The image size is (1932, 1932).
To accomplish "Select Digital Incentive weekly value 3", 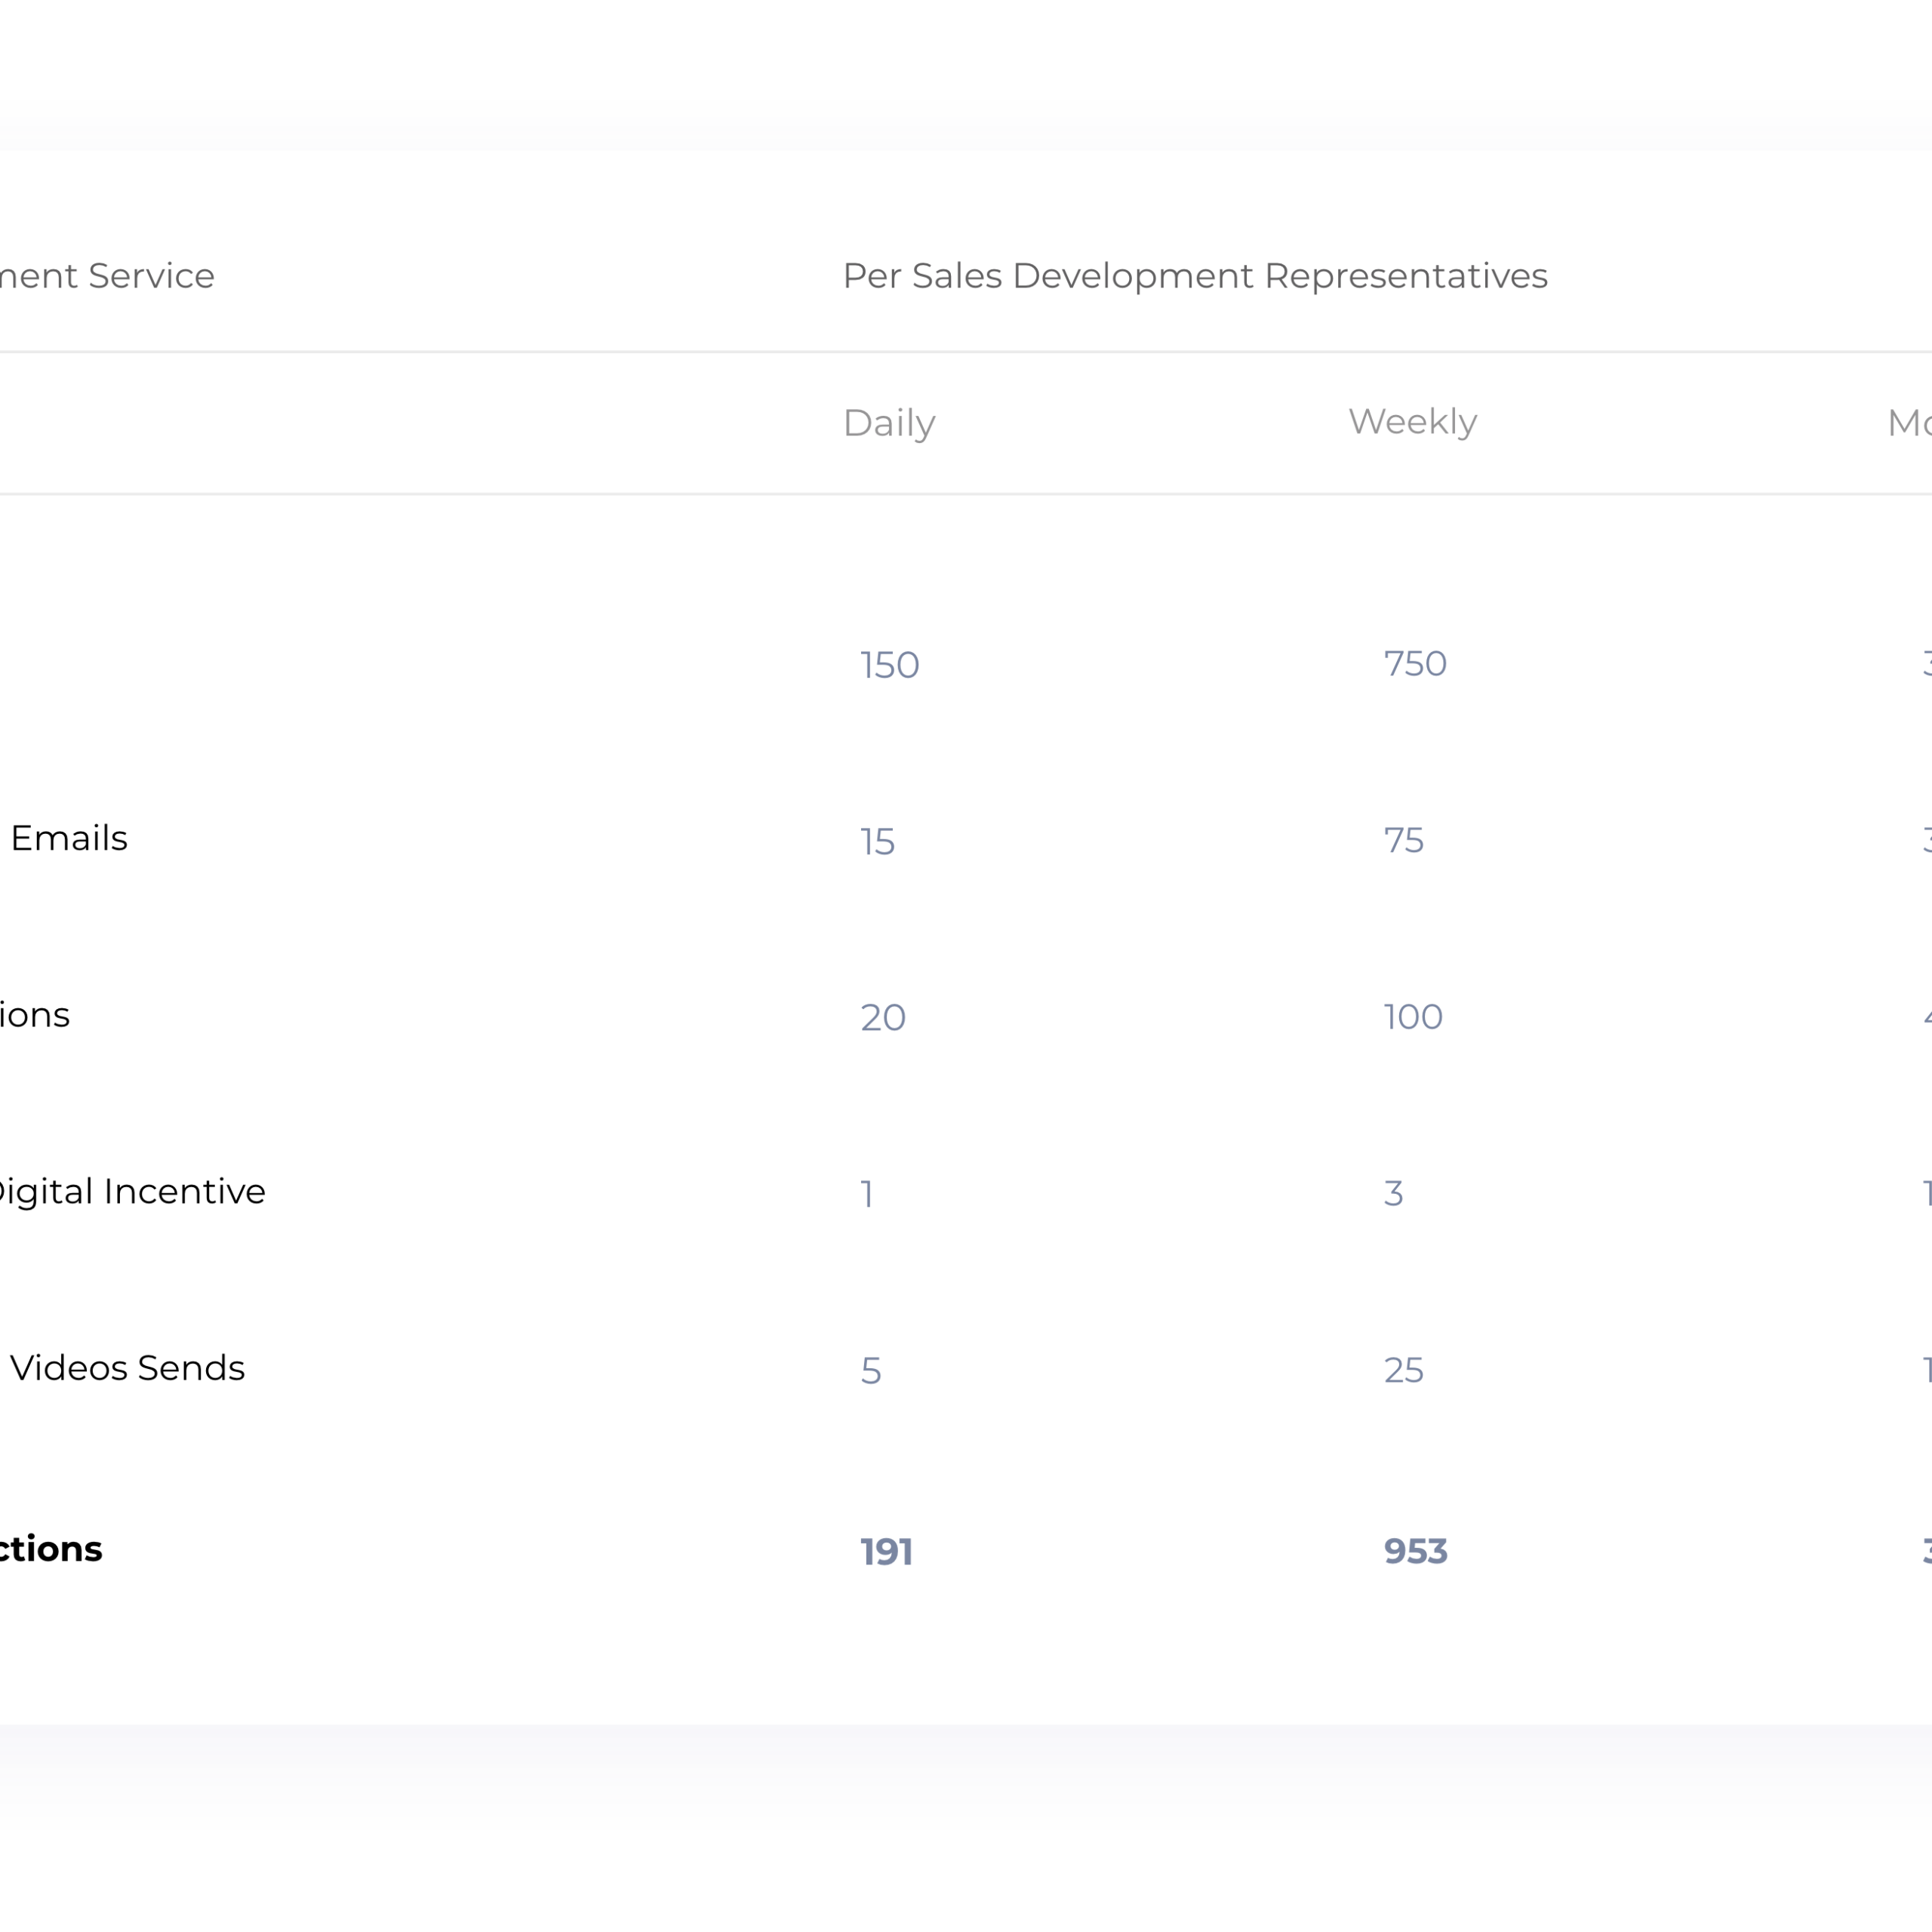I will click(x=1393, y=1193).
